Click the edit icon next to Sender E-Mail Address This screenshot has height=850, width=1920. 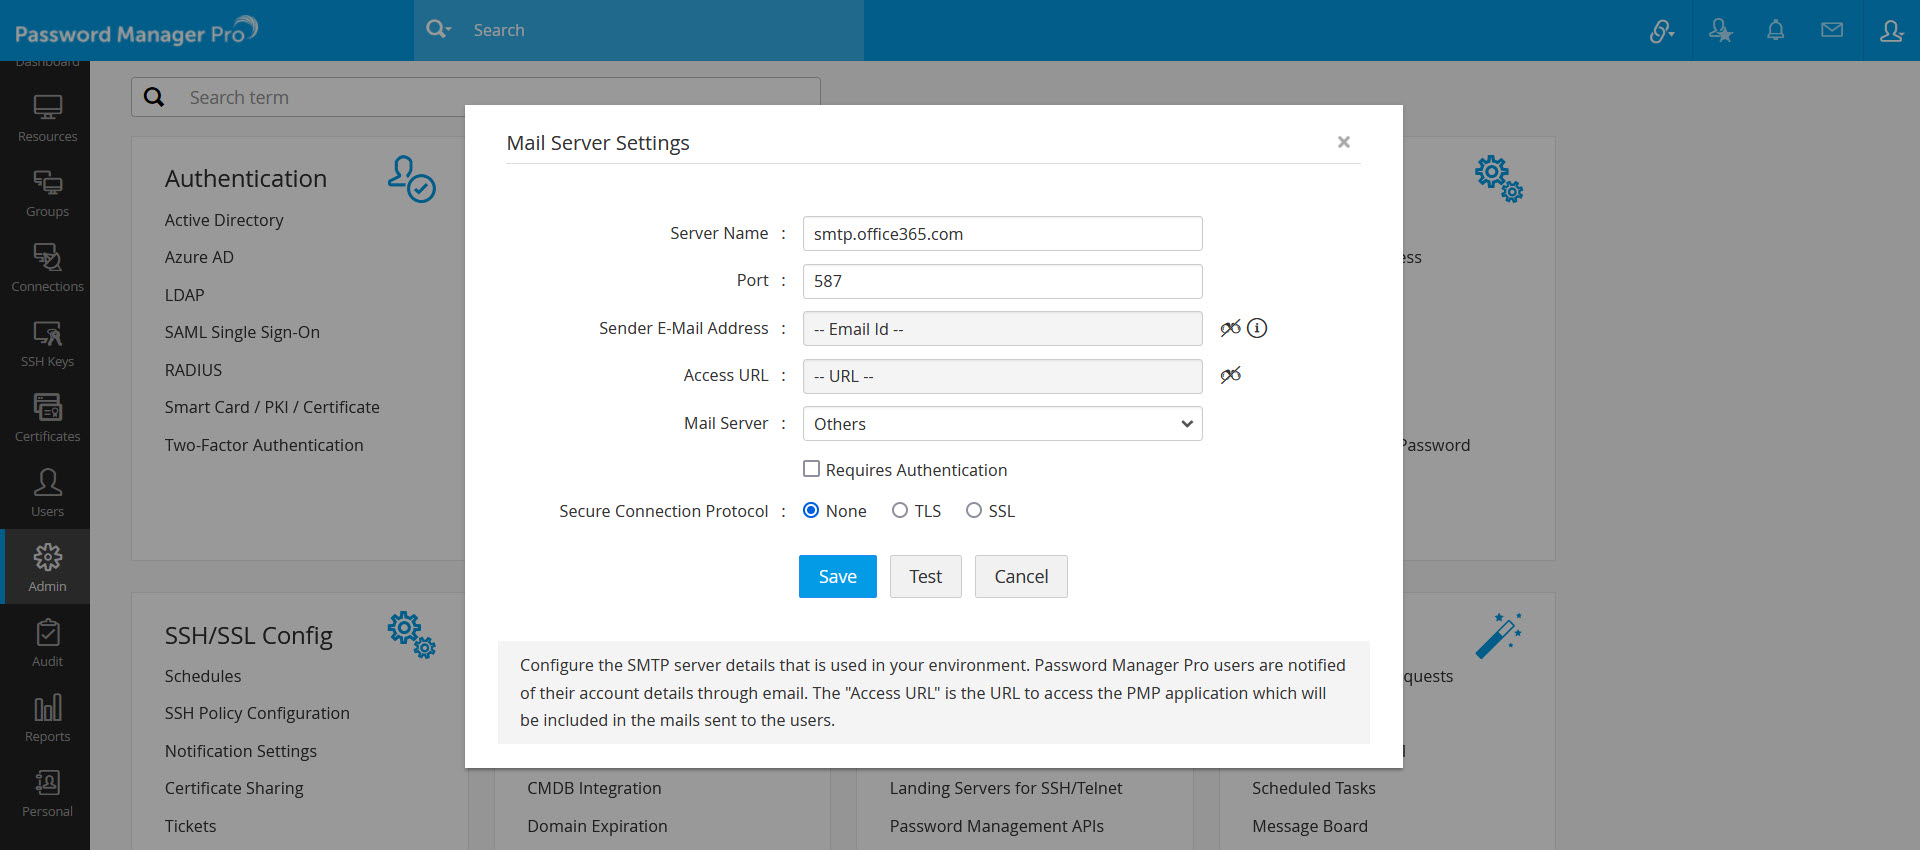(x=1230, y=328)
